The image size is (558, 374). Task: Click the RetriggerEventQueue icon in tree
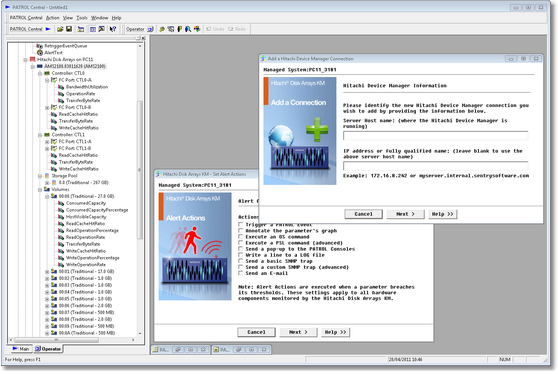click(x=40, y=46)
